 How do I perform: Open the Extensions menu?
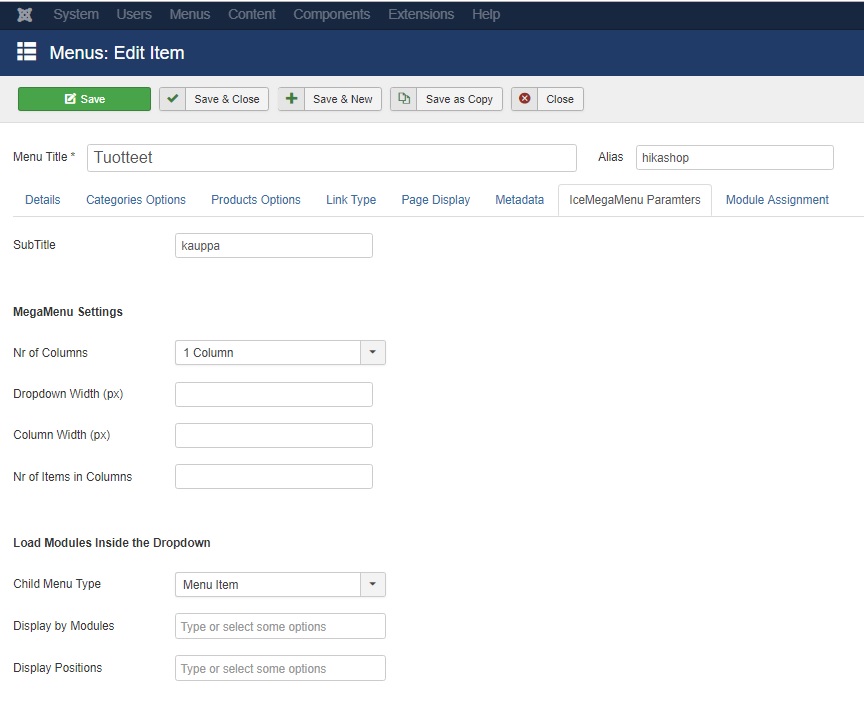(x=421, y=14)
